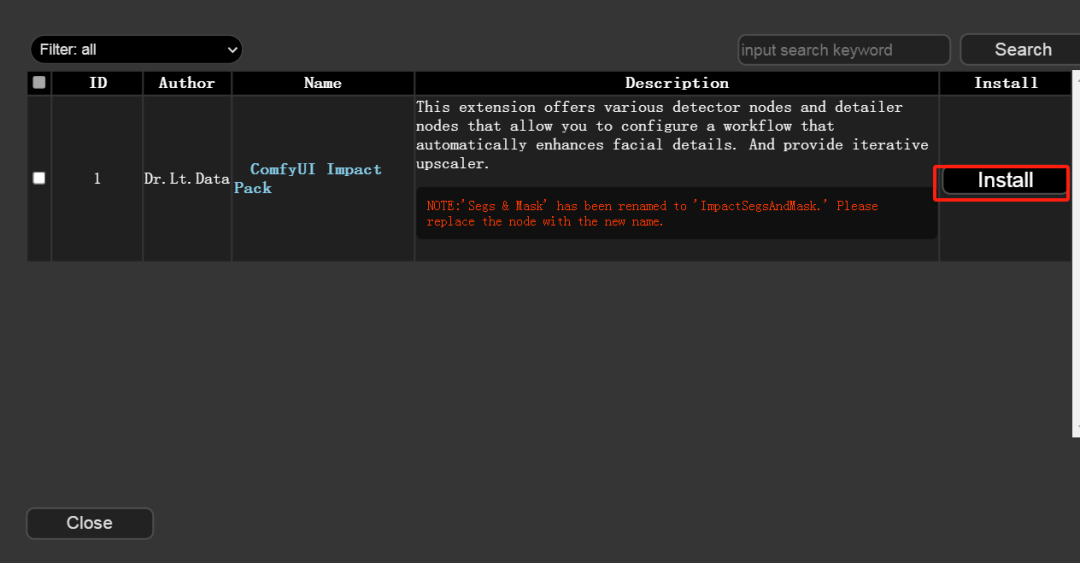
Task: Close the manager dialog
Action: point(90,523)
